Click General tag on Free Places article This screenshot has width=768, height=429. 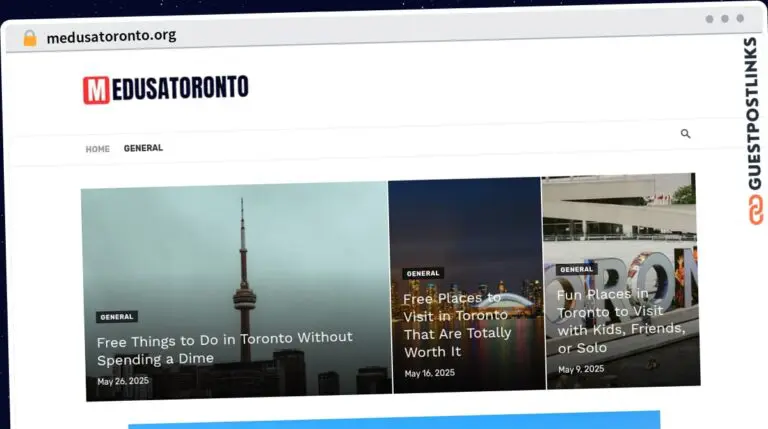tap(423, 273)
